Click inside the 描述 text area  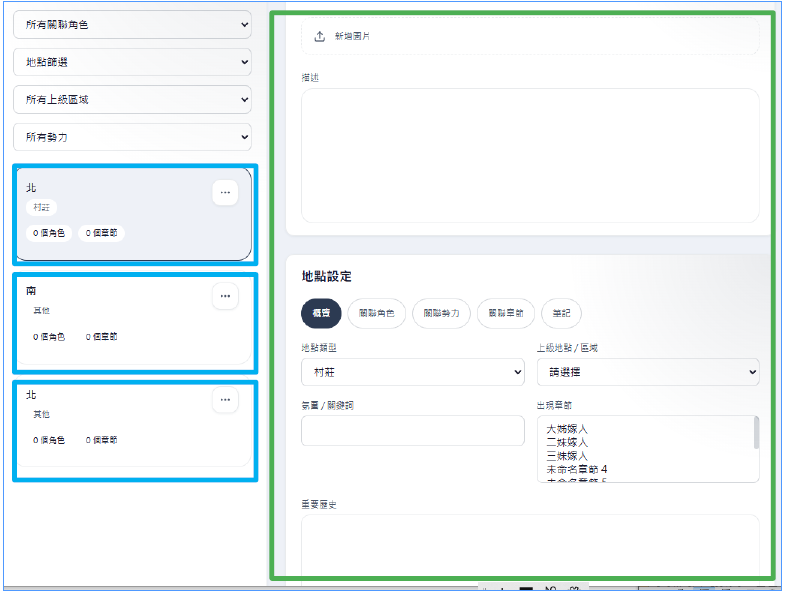[x=530, y=155]
